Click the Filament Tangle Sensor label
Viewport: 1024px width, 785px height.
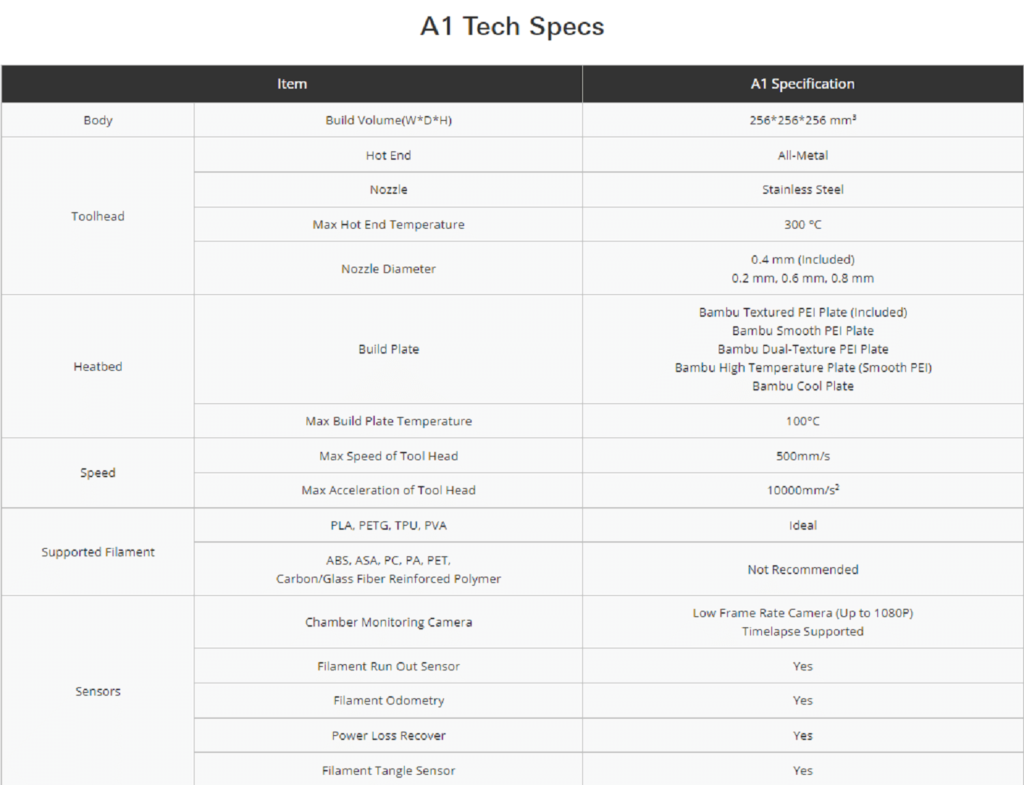389,771
